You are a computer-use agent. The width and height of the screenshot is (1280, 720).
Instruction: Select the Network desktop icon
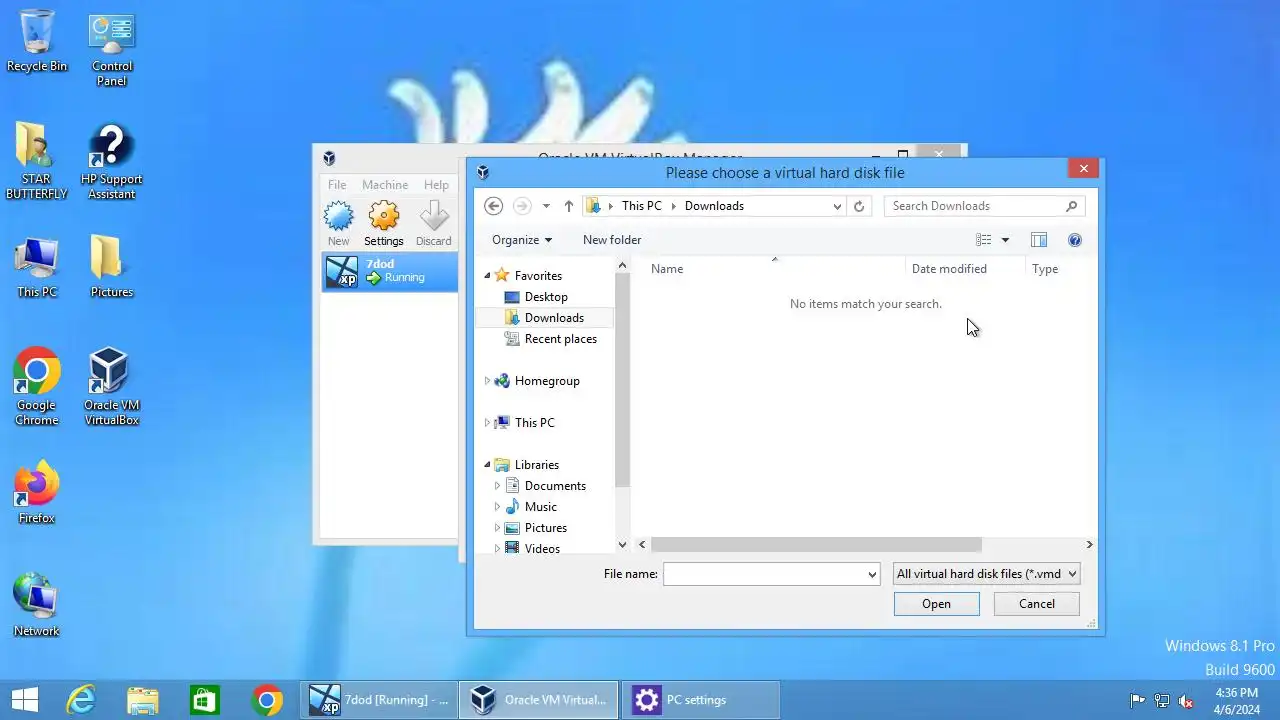pos(37,605)
